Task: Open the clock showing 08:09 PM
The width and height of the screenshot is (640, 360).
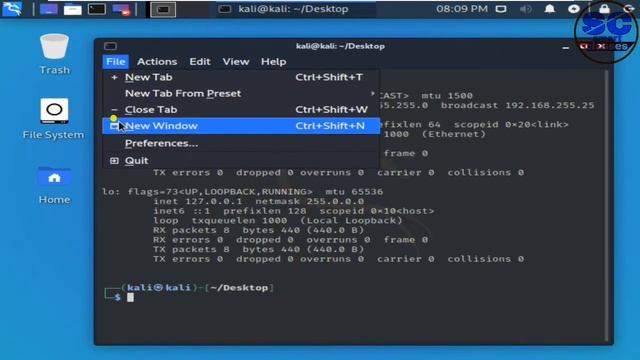Action: 462,9
